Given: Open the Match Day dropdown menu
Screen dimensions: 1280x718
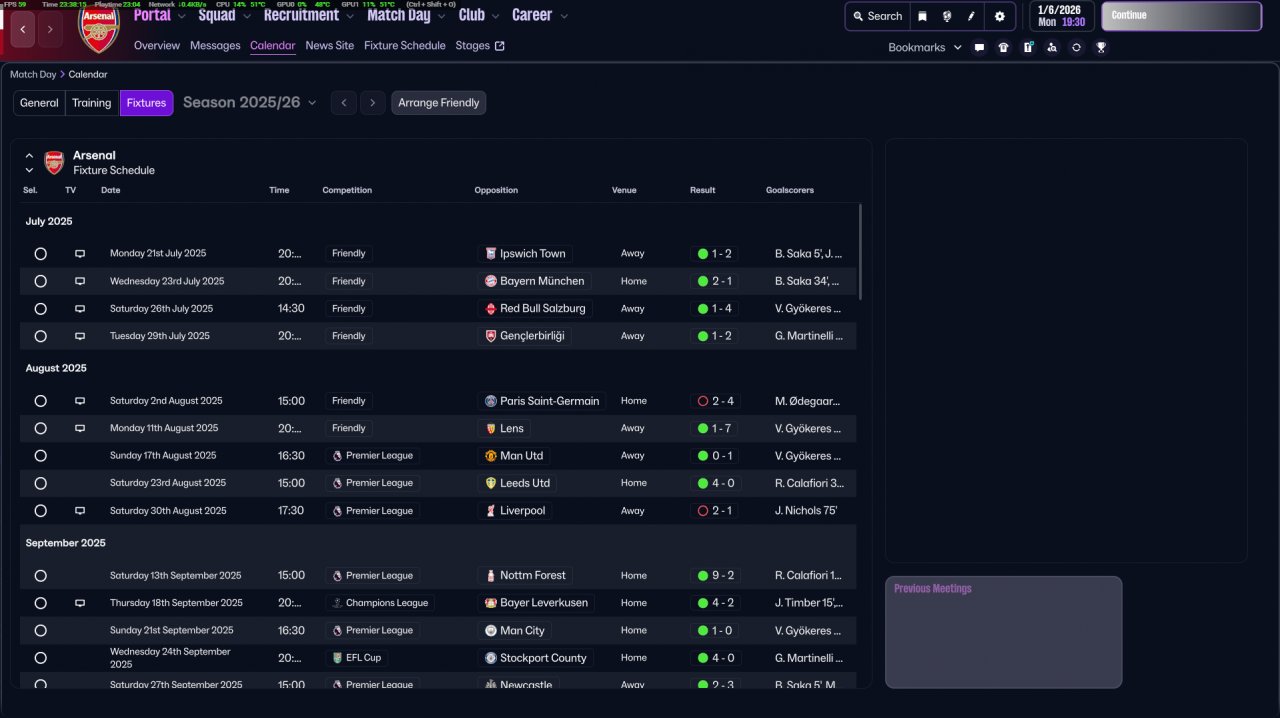Looking at the screenshot, I should (x=406, y=15).
